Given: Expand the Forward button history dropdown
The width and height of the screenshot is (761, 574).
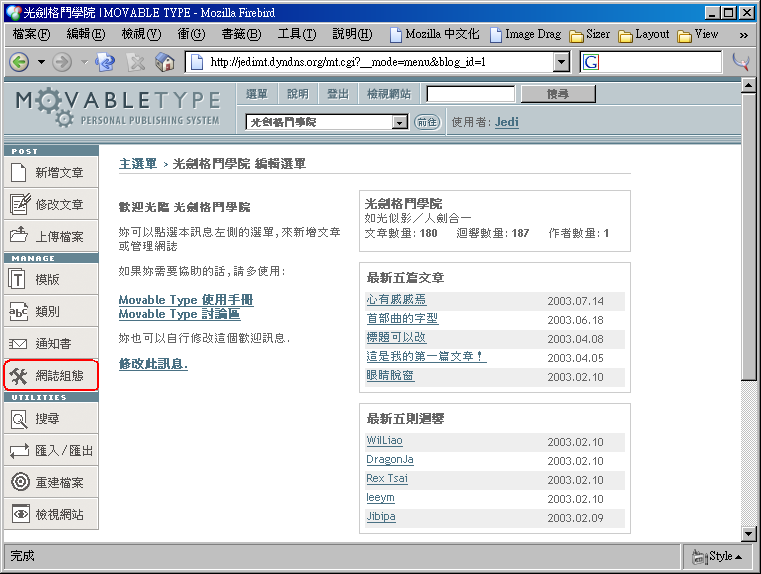Looking at the screenshot, I should coord(84,62).
